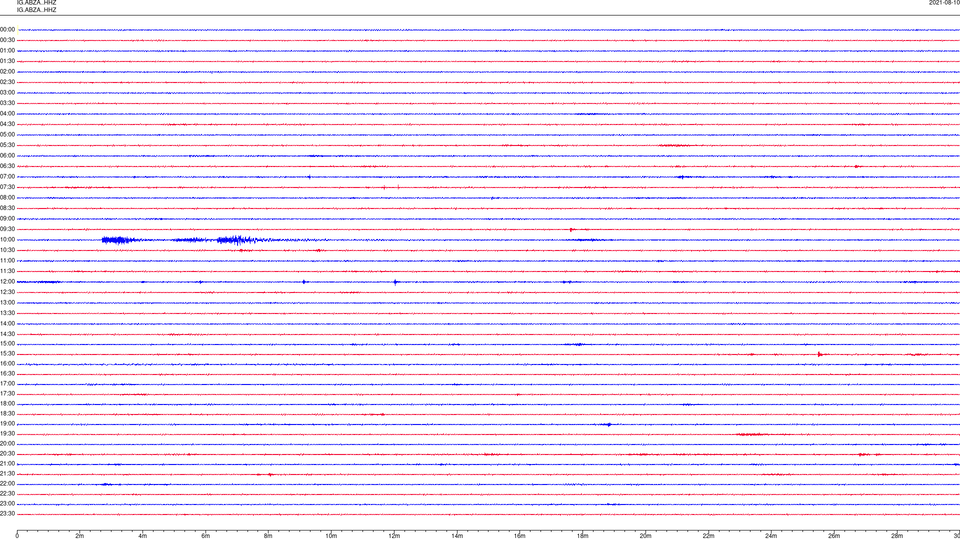960x540 pixels.
Task: Click the 22:00 trace label
Action: tap(7, 484)
